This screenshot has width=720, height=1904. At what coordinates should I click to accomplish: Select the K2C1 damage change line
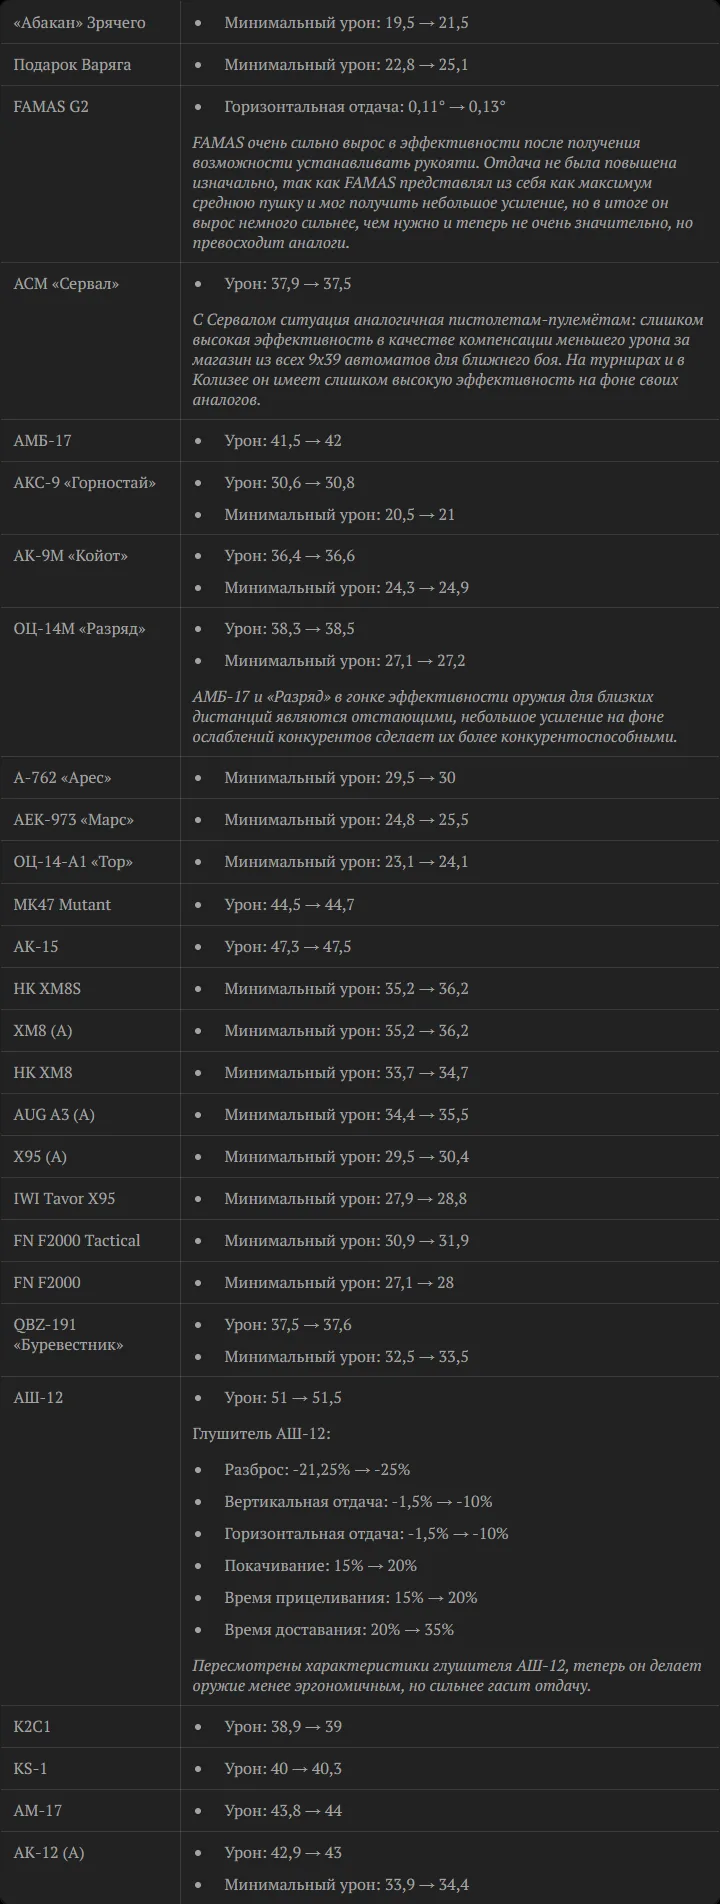point(283,1727)
